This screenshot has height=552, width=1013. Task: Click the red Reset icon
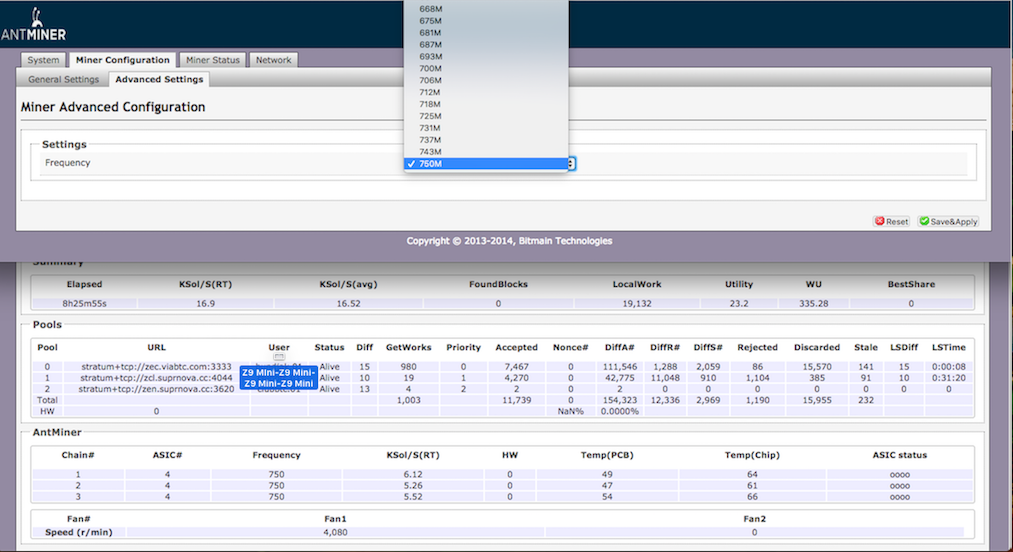(879, 221)
